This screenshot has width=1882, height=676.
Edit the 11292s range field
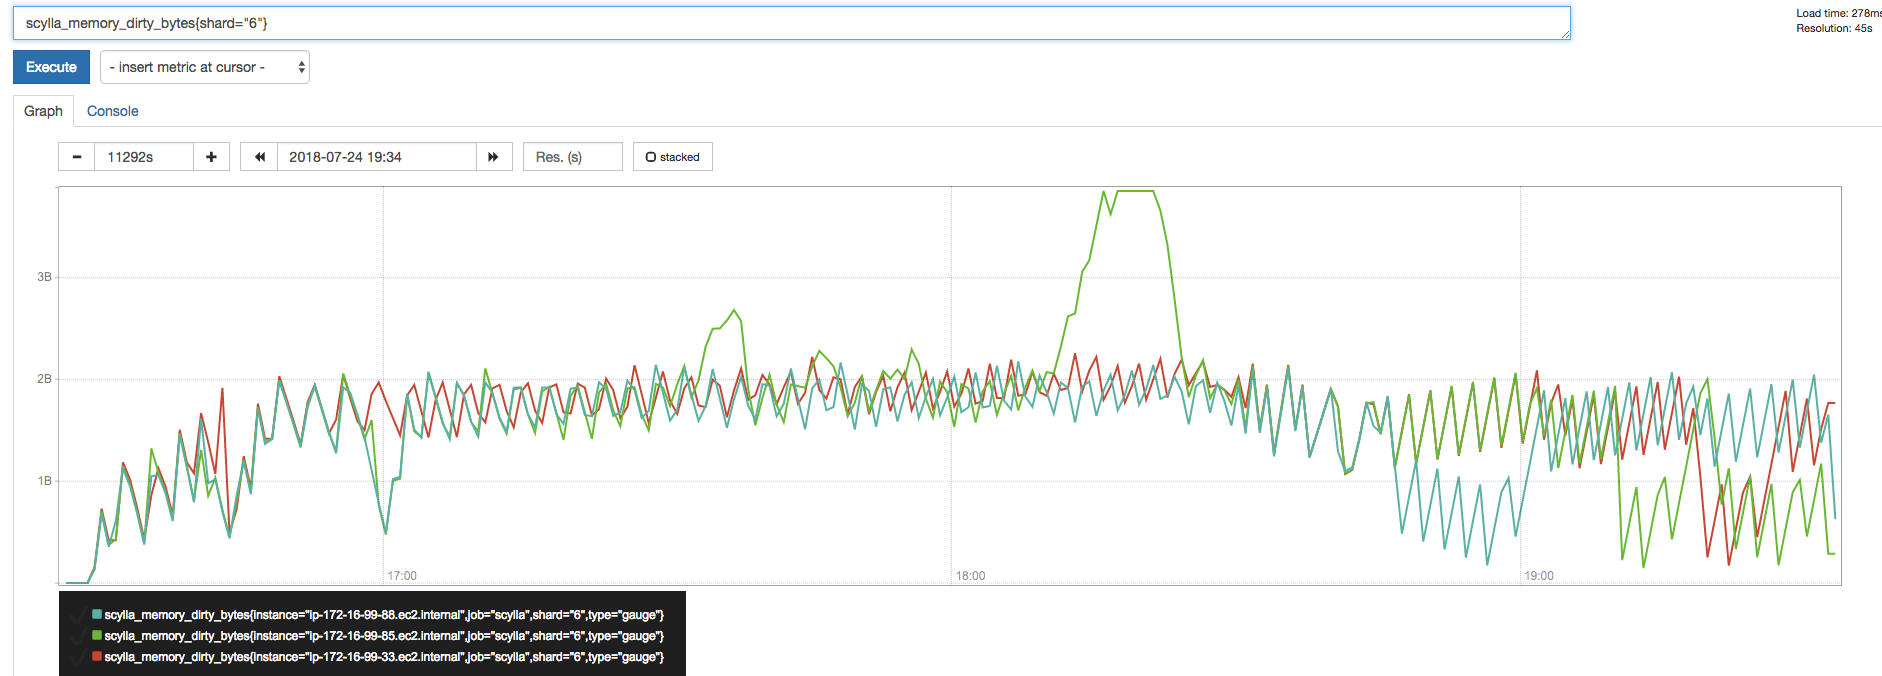click(144, 157)
